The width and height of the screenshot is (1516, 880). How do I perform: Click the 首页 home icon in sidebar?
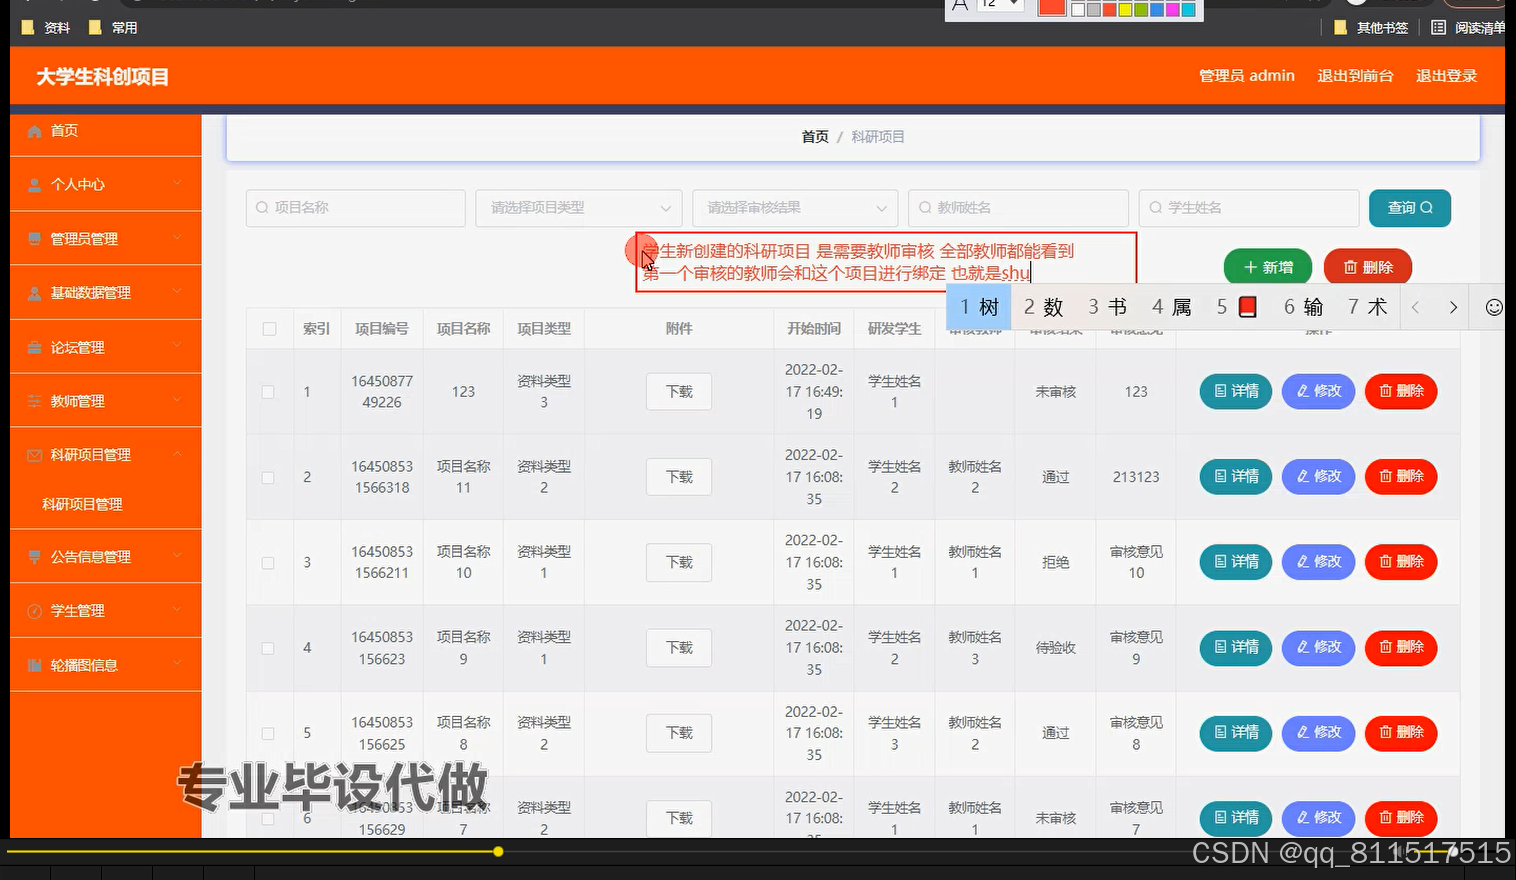pyautogui.click(x=35, y=131)
